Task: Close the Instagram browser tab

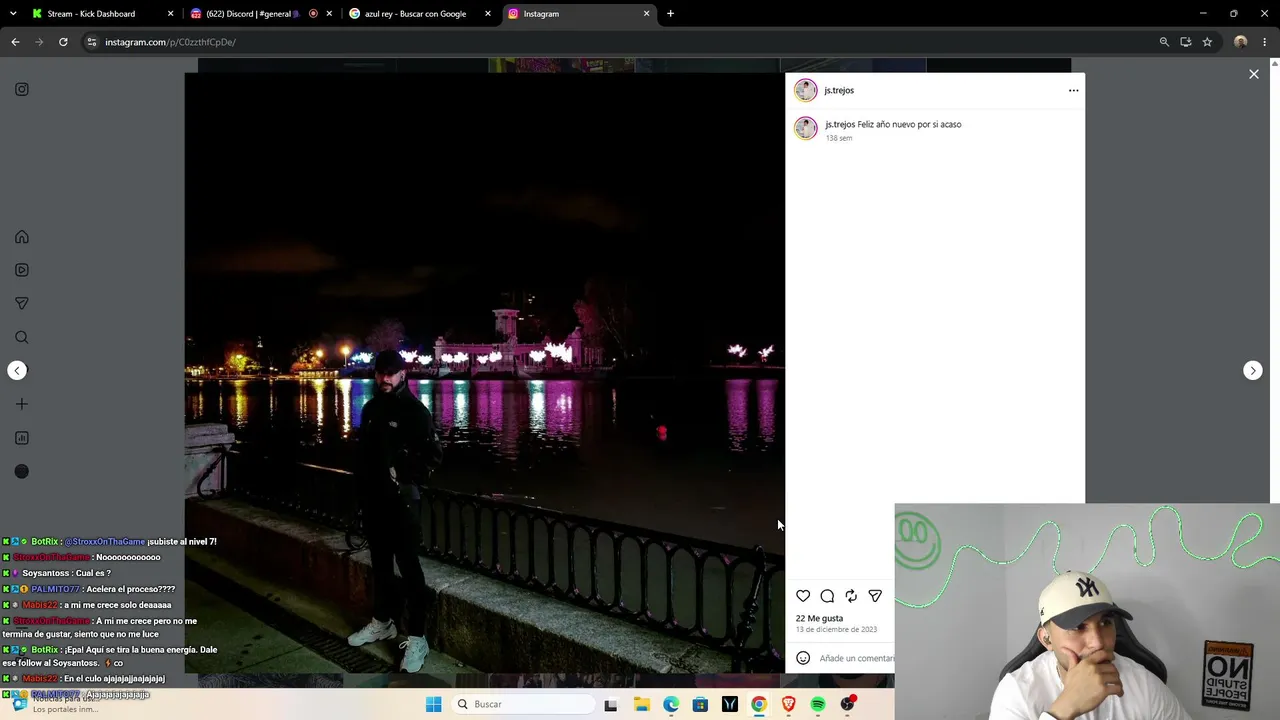Action: click(x=646, y=14)
